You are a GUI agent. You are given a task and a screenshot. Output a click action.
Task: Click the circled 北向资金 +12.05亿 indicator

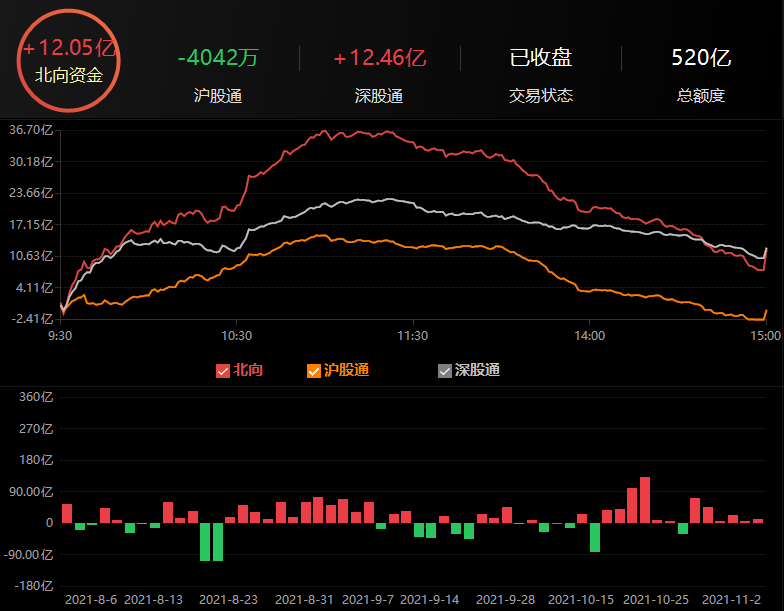pyautogui.click(x=69, y=61)
